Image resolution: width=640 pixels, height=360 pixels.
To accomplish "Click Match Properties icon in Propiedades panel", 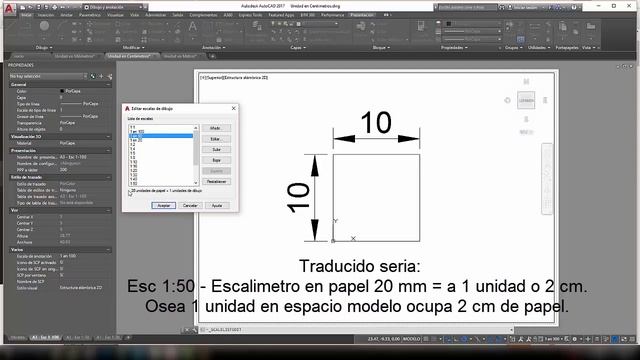I will 421,27.
